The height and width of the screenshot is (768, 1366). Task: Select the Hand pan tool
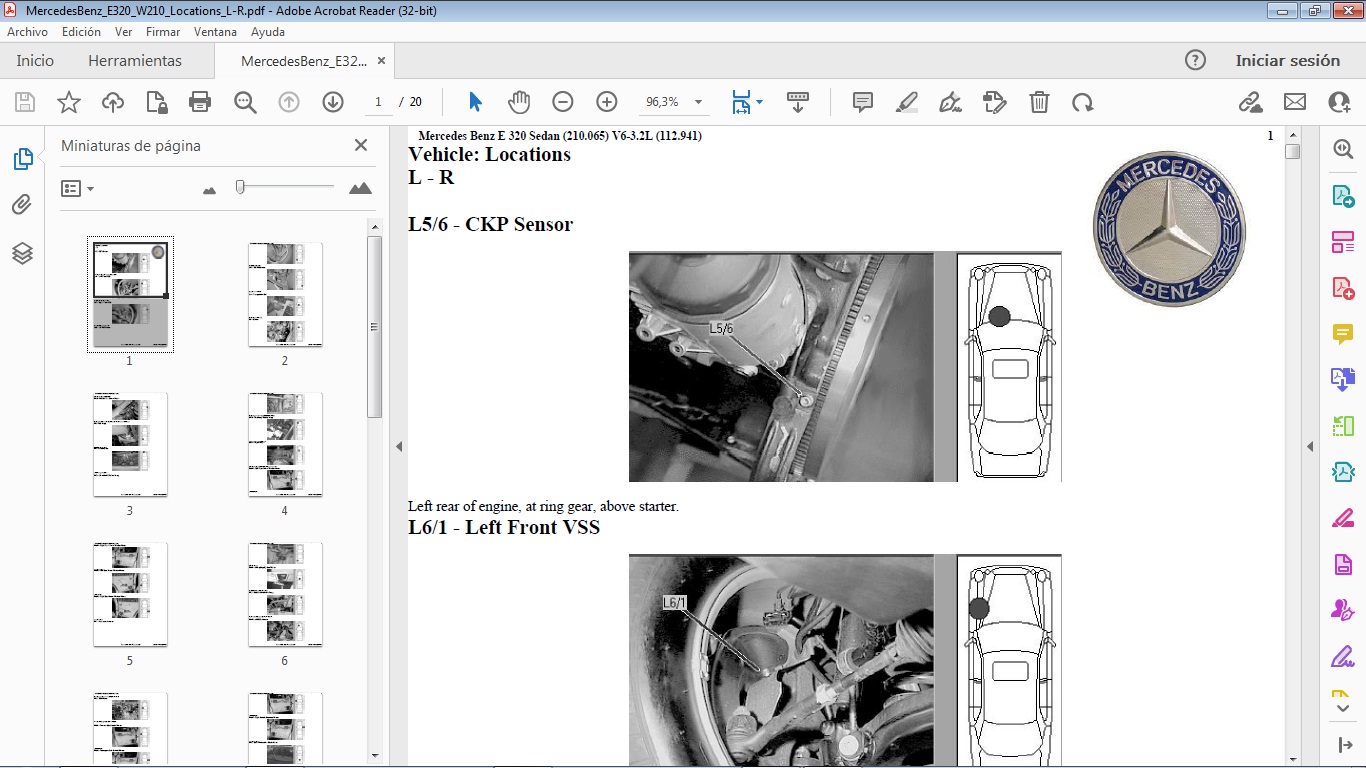518,102
